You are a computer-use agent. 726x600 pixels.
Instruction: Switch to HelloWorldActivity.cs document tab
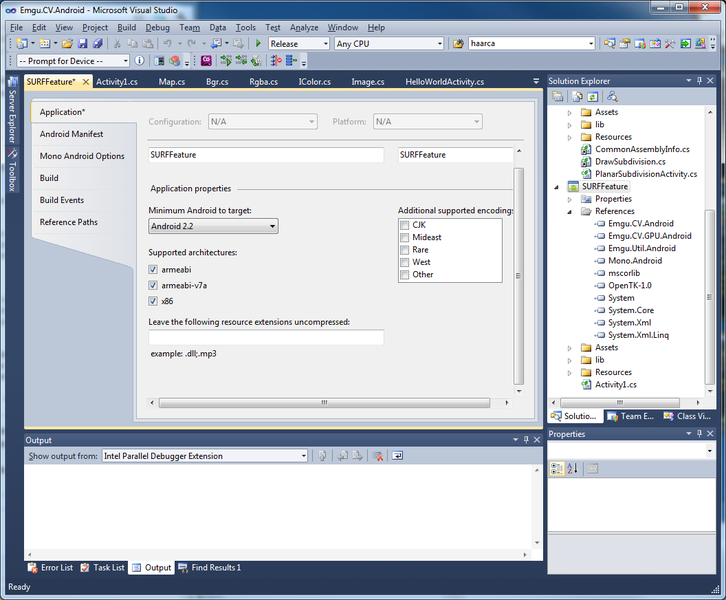click(x=445, y=81)
